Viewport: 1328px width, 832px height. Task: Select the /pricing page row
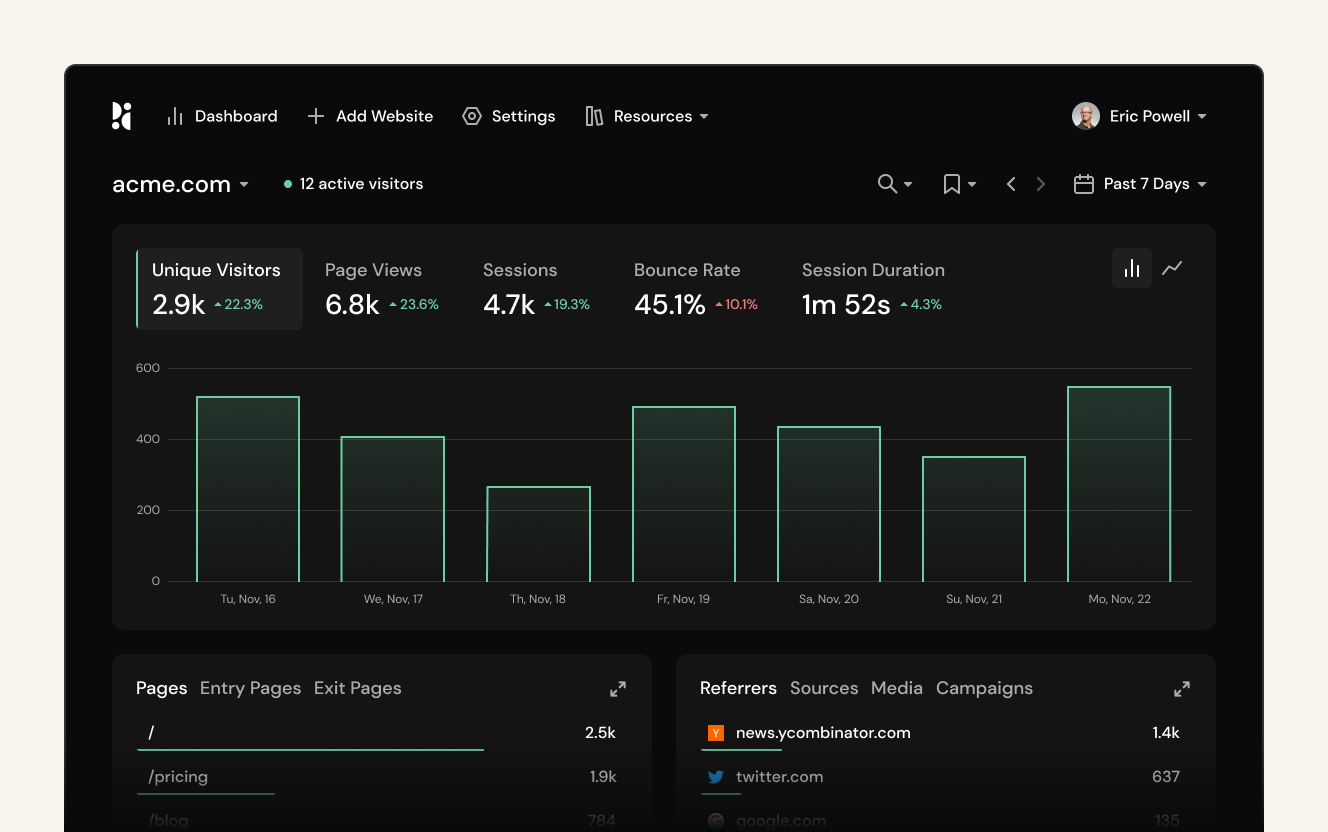(178, 777)
